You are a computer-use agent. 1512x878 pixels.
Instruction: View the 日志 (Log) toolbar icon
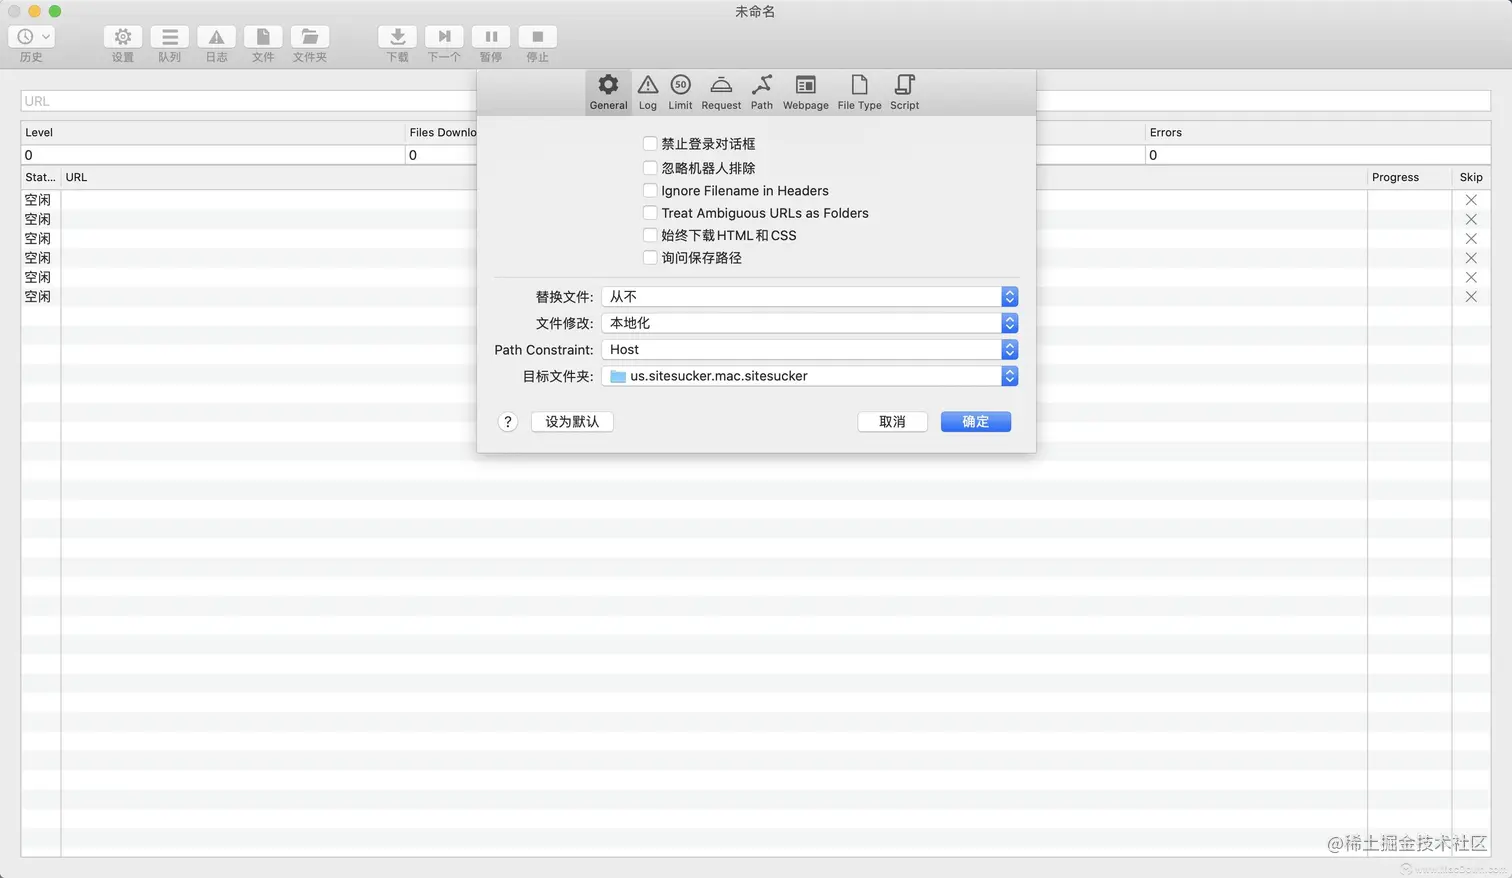coord(216,40)
